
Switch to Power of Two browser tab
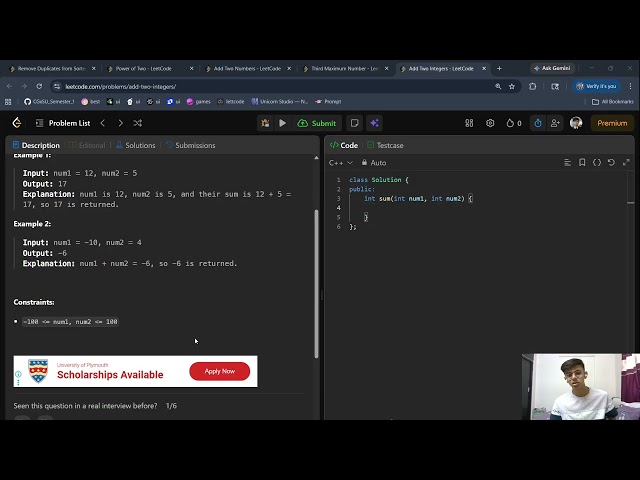pyautogui.click(x=149, y=69)
